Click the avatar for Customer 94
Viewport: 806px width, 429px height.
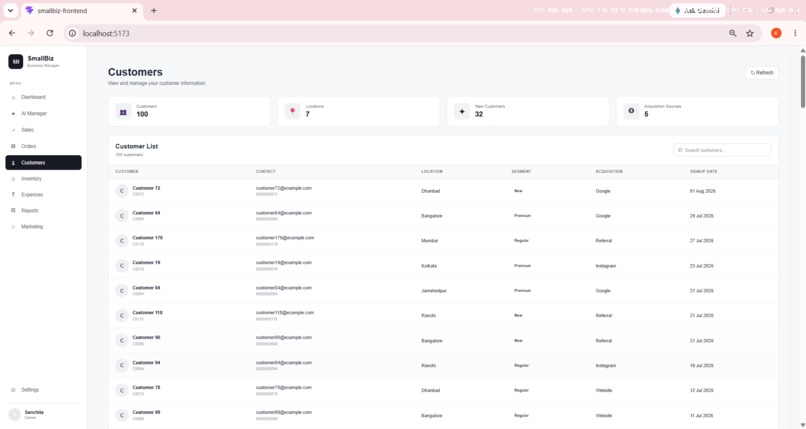click(121, 365)
